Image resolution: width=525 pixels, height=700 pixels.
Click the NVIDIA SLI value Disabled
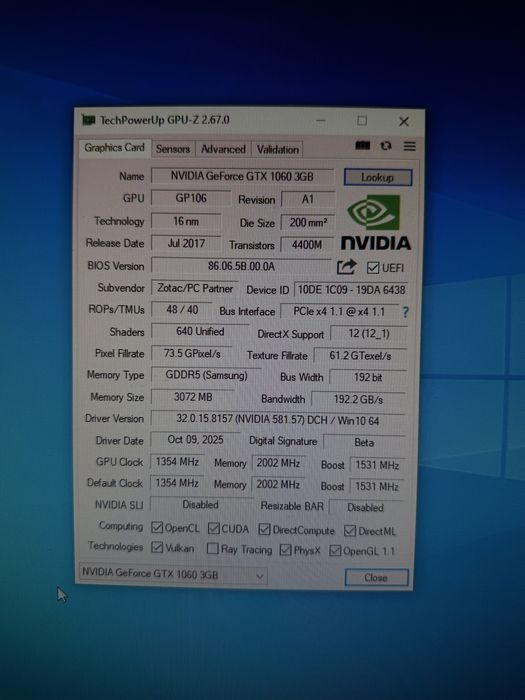201,505
